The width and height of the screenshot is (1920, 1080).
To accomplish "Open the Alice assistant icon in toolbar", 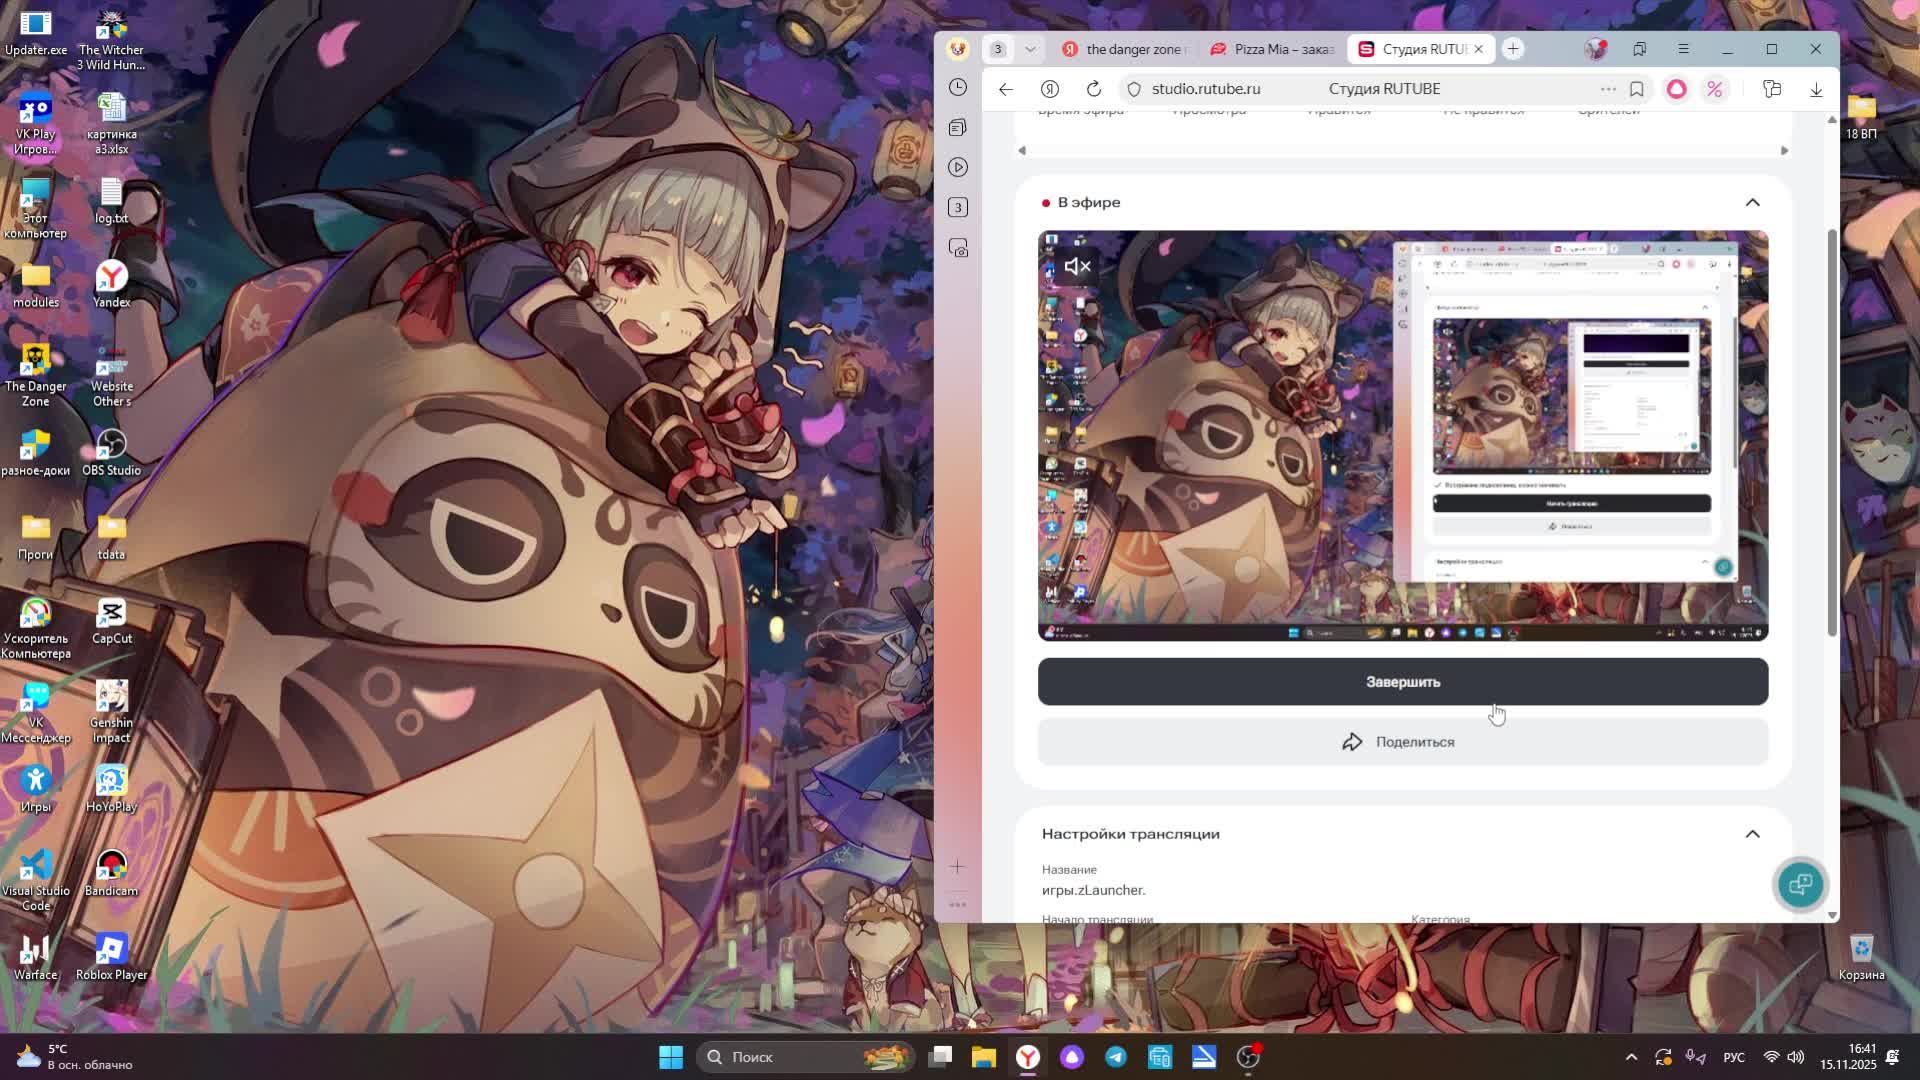I will click(x=1676, y=89).
